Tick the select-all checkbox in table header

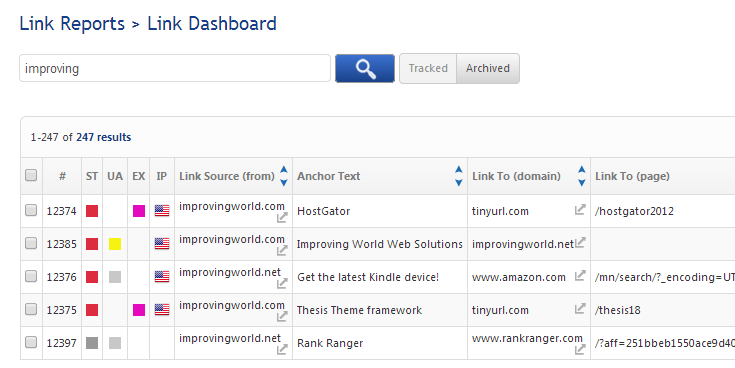tap(31, 175)
